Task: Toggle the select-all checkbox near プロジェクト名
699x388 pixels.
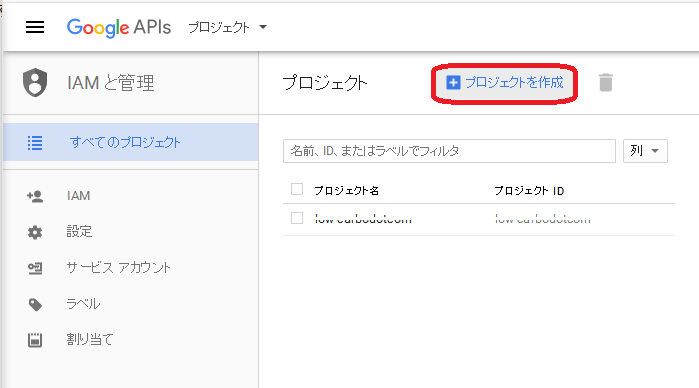Action: tap(297, 189)
